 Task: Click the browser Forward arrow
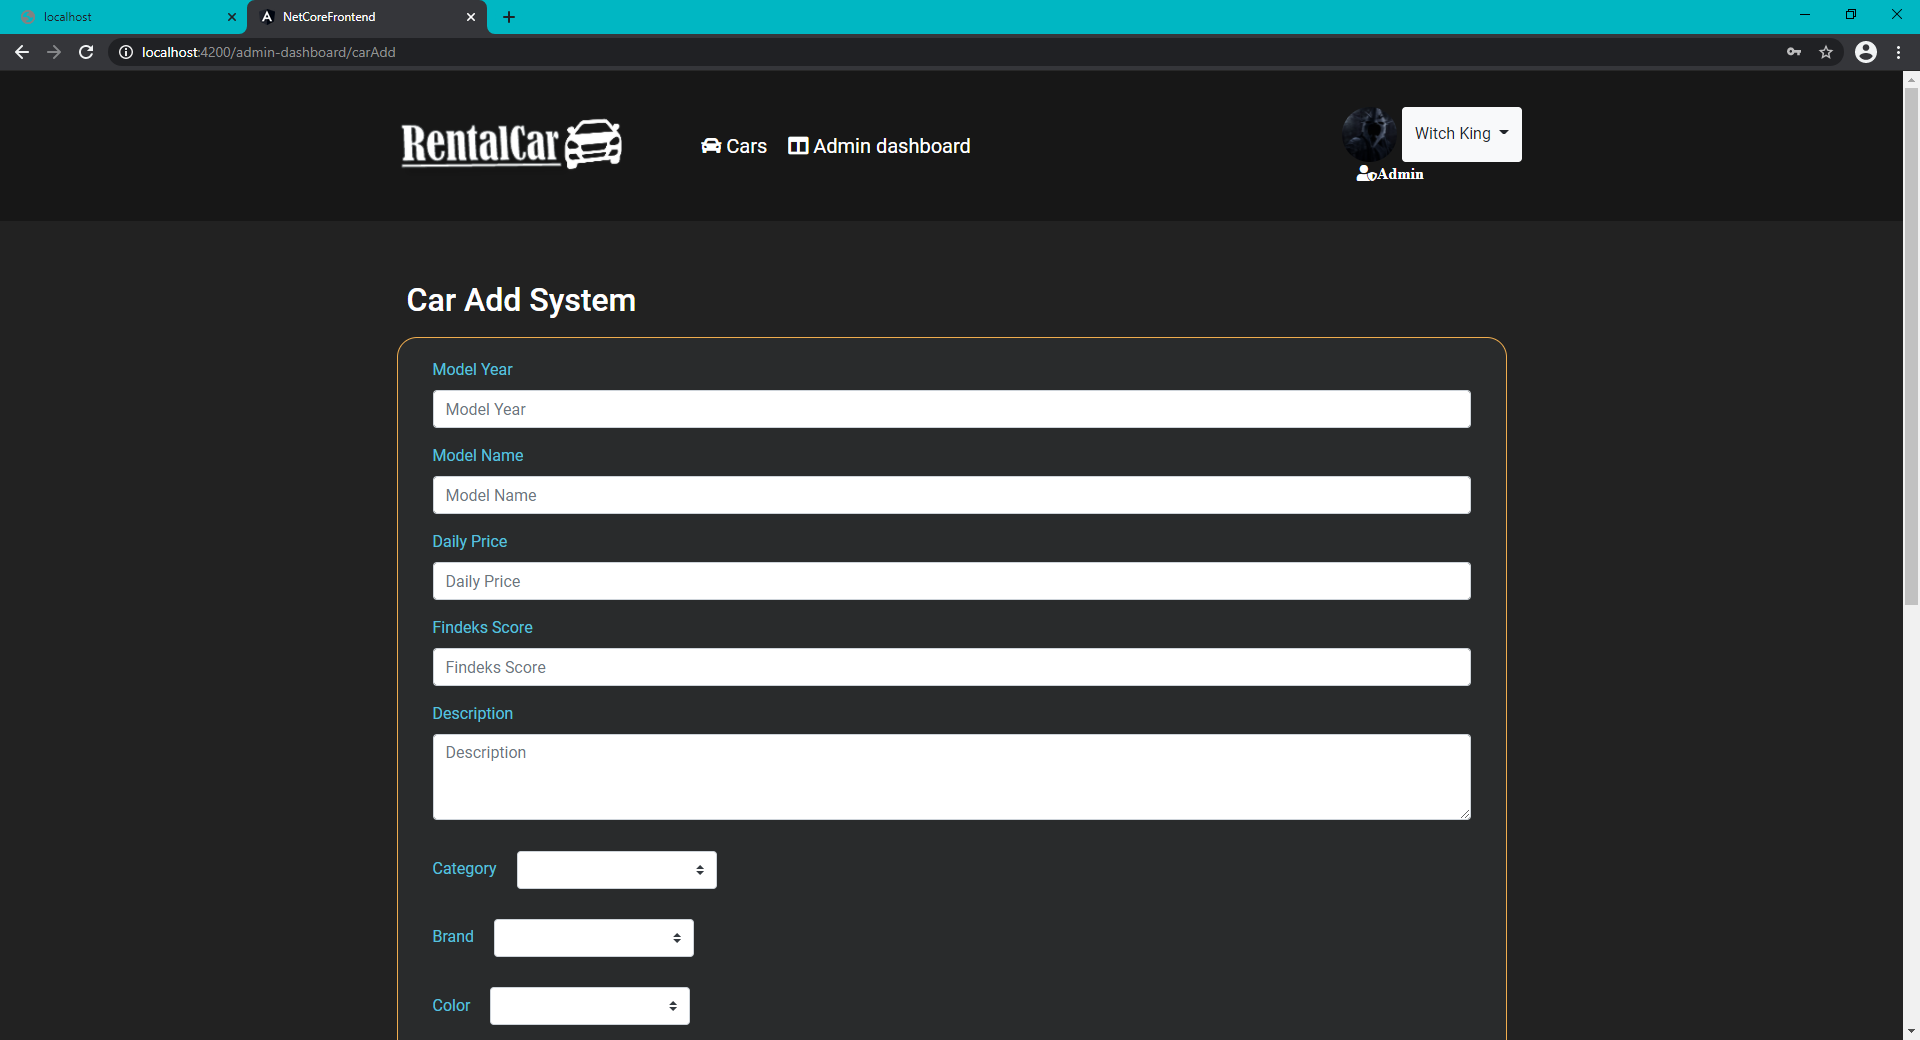pyautogui.click(x=54, y=52)
